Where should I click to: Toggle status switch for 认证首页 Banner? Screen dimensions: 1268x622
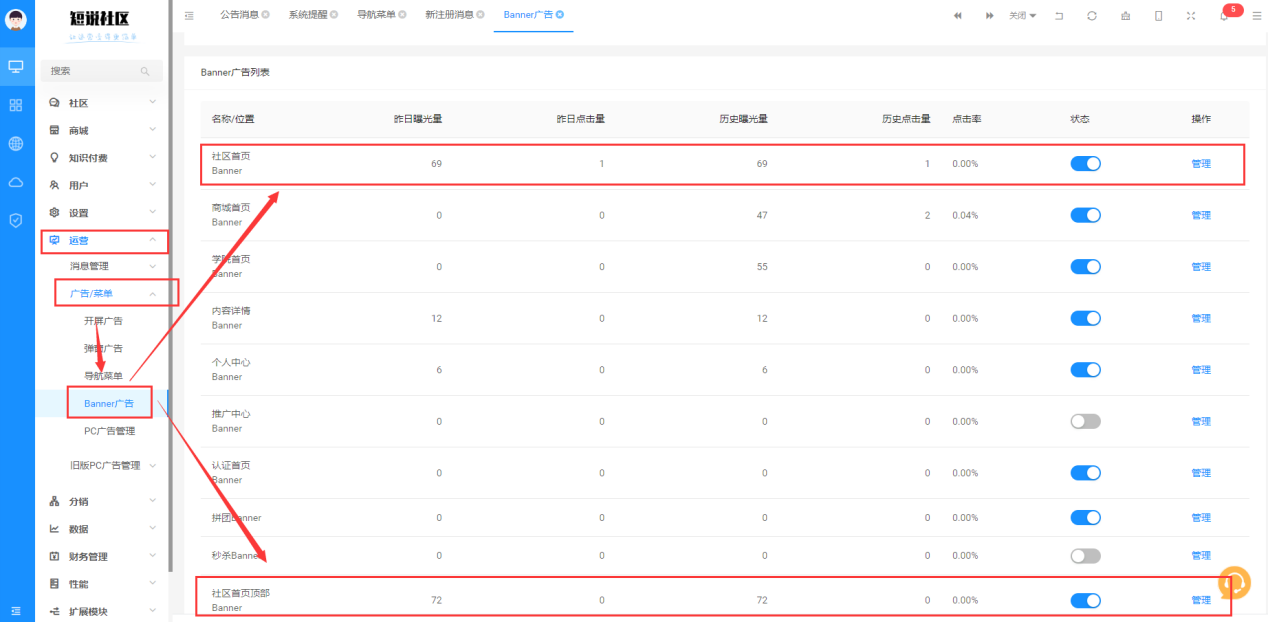pyautogui.click(x=1085, y=473)
